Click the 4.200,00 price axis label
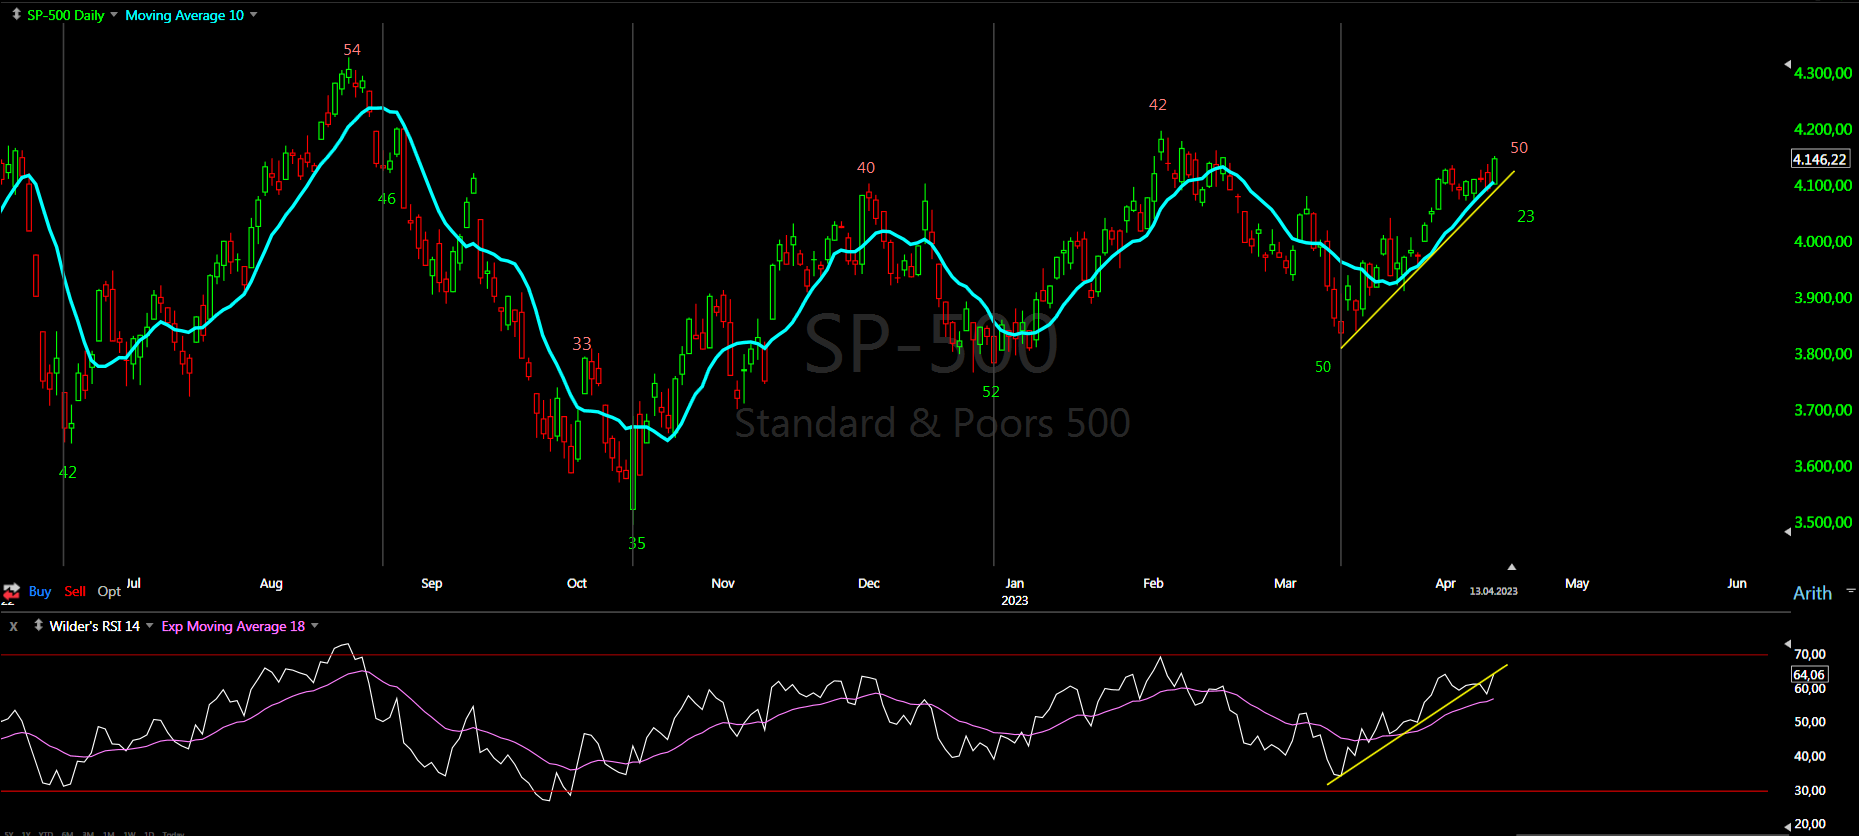Viewport: 1859px width, 836px height. coord(1823,129)
